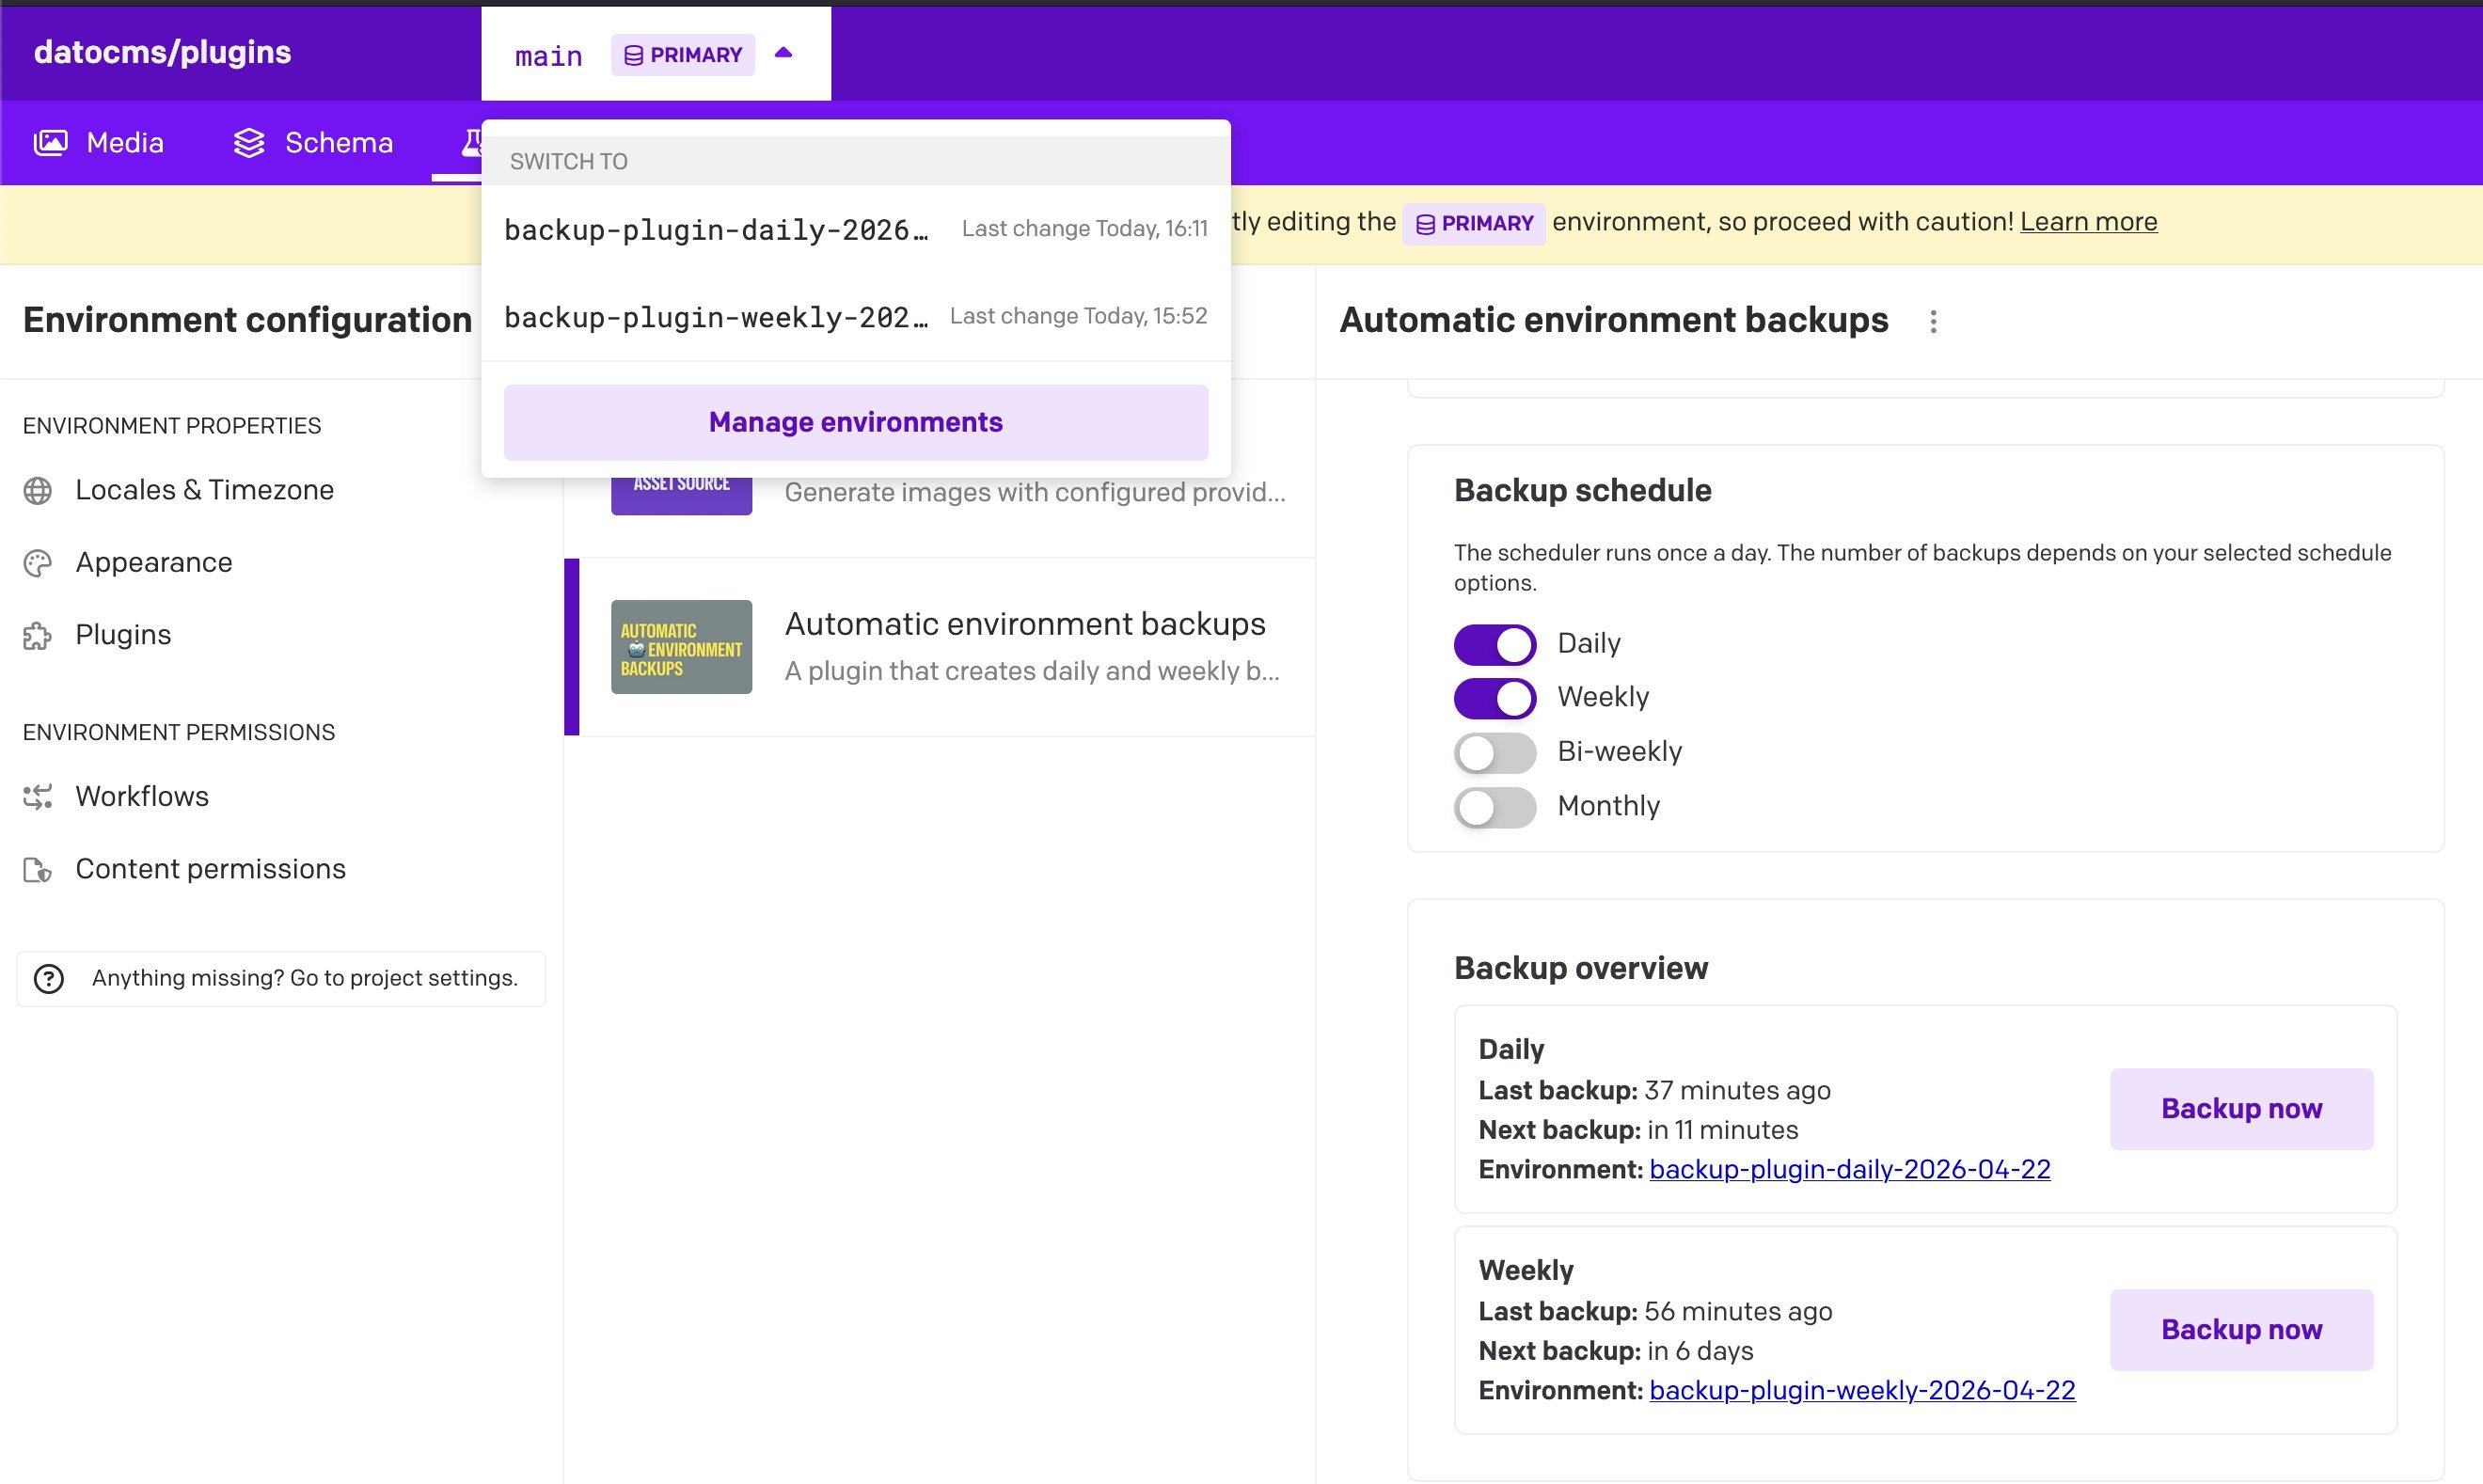Click 'Generate images with configured provid...' description
This screenshot has height=1484, width=2483.
pyautogui.click(x=1035, y=493)
